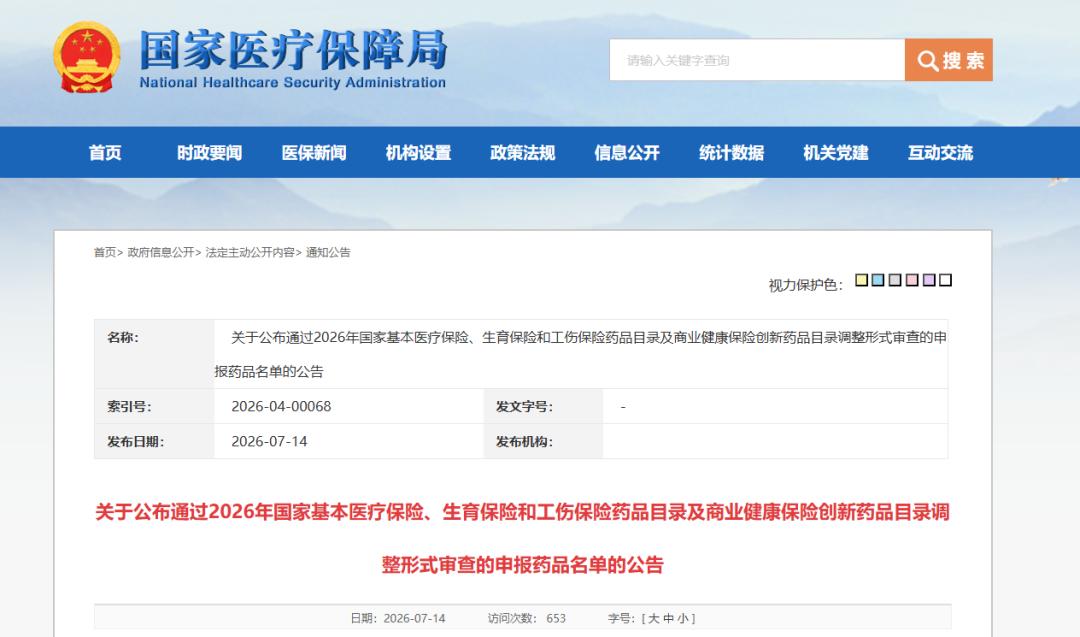The width and height of the screenshot is (1080, 637).
Task: Click the 索引号 label cell
Action: pyautogui.click(x=154, y=406)
